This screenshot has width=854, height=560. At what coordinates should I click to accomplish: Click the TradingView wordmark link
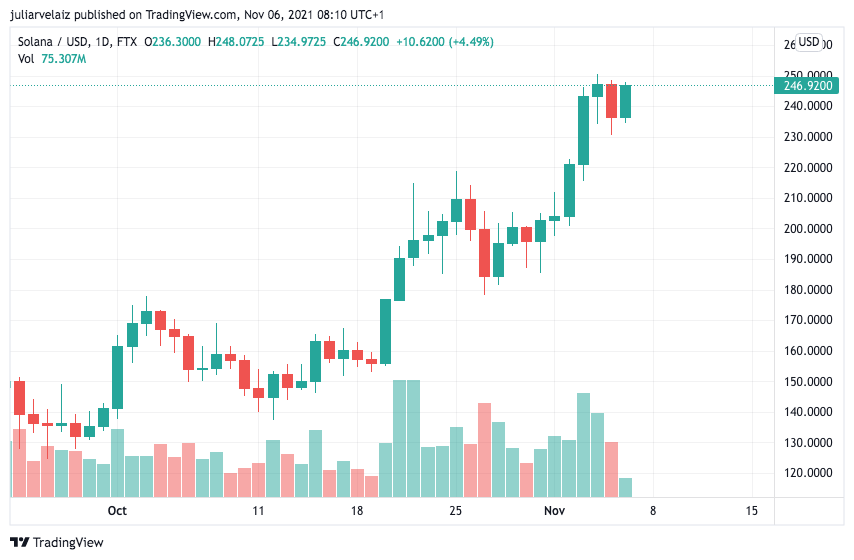tap(68, 543)
